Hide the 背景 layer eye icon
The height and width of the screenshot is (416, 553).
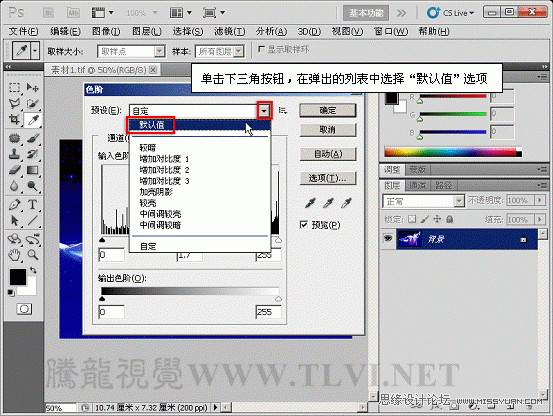coord(388,238)
